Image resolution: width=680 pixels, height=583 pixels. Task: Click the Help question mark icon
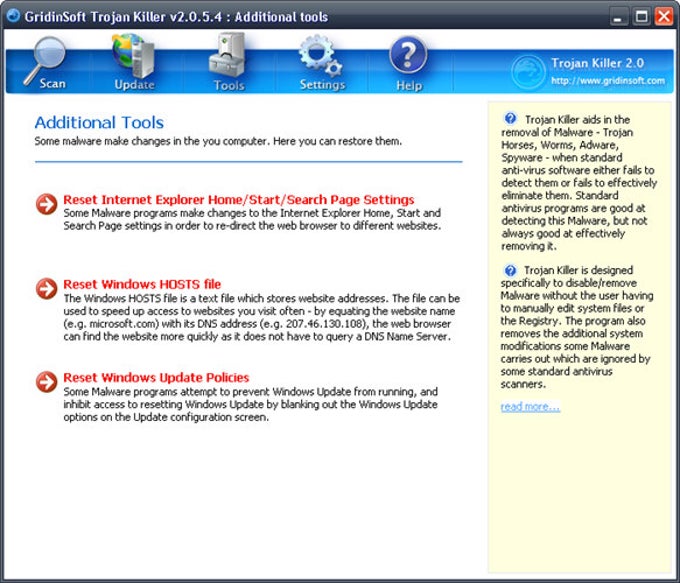tap(408, 55)
